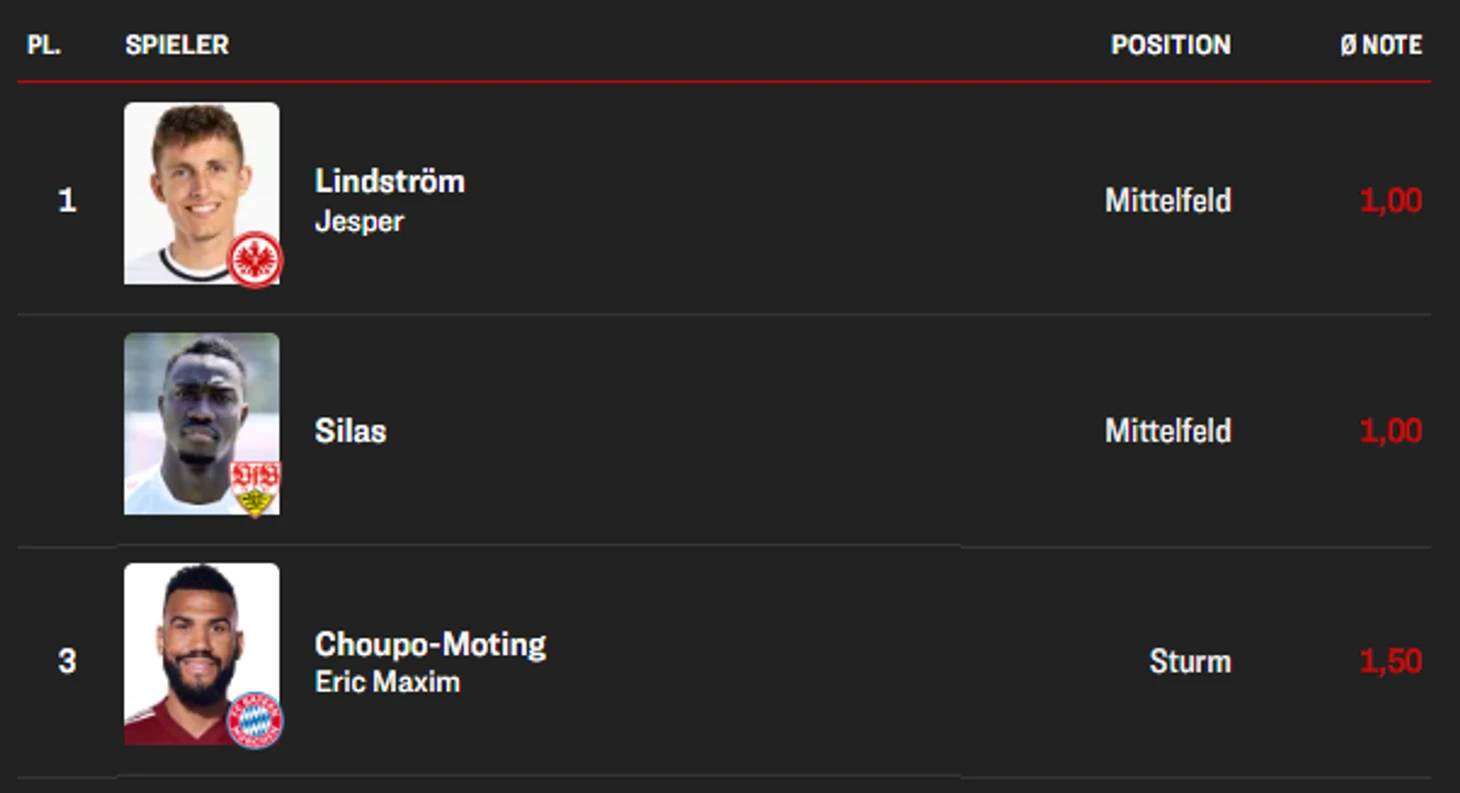Click the Choupo-Moting player name
The width and height of the screenshot is (1460, 793).
[430, 644]
